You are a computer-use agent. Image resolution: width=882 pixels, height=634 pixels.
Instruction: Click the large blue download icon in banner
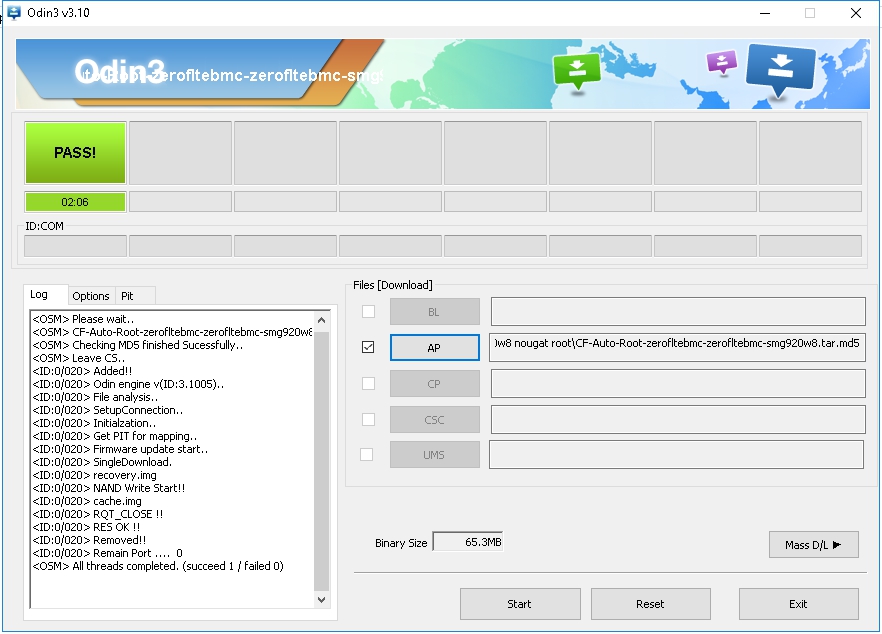780,71
